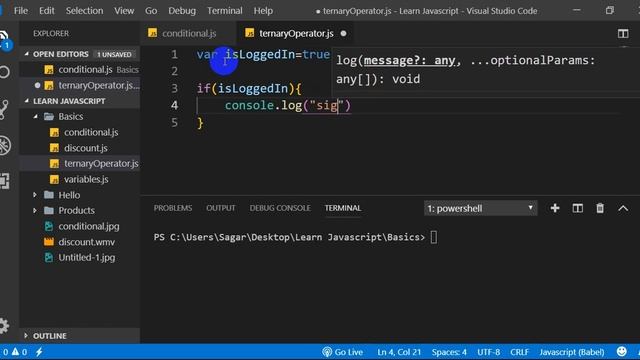640x360 pixels.
Task: Open the Search view in activity bar
Action: point(4,72)
